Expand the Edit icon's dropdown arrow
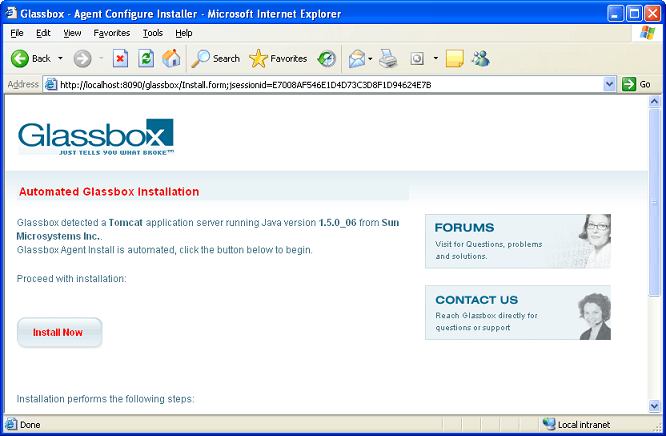The image size is (666, 436). coord(435,58)
